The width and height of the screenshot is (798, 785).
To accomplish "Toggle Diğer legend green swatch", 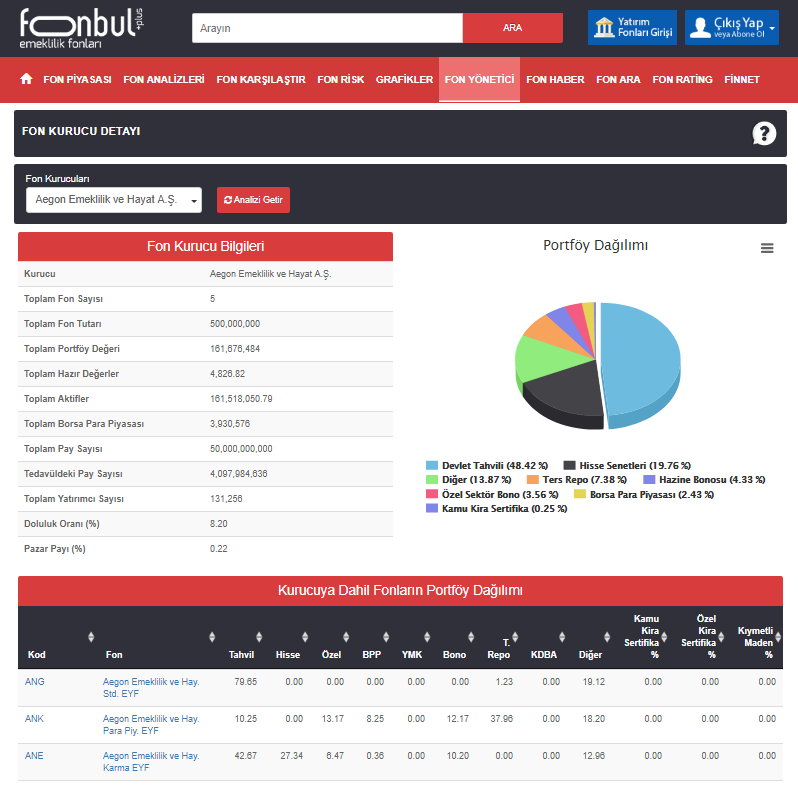I will [432, 480].
